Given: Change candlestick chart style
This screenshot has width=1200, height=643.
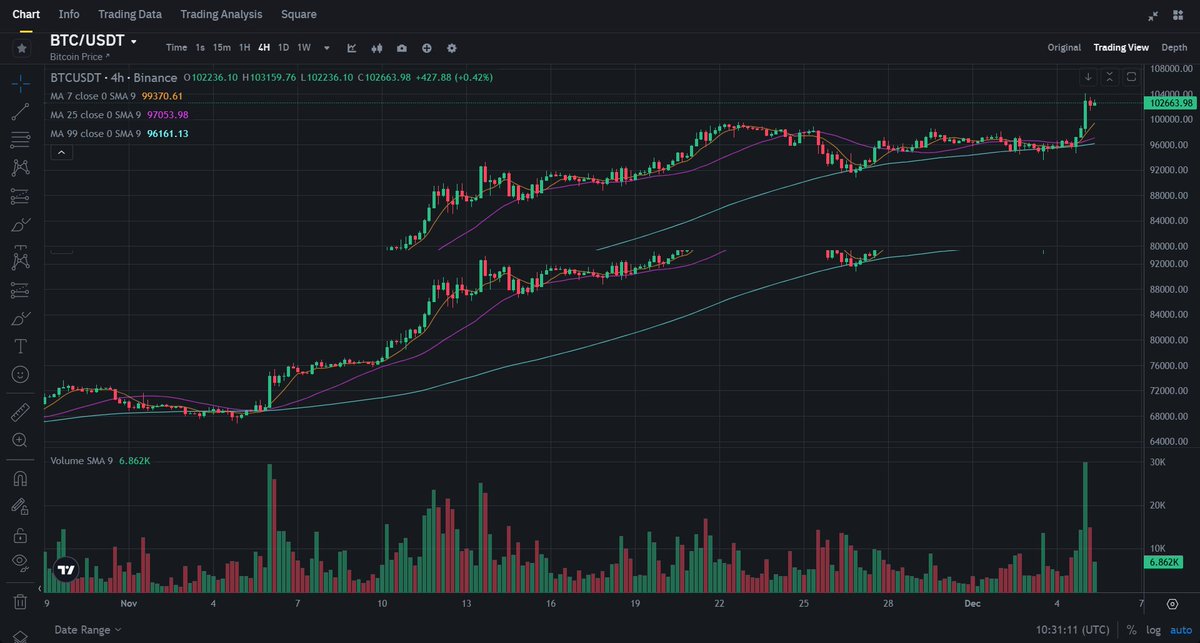Looking at the screenshot, I should [x=377, y=47].
